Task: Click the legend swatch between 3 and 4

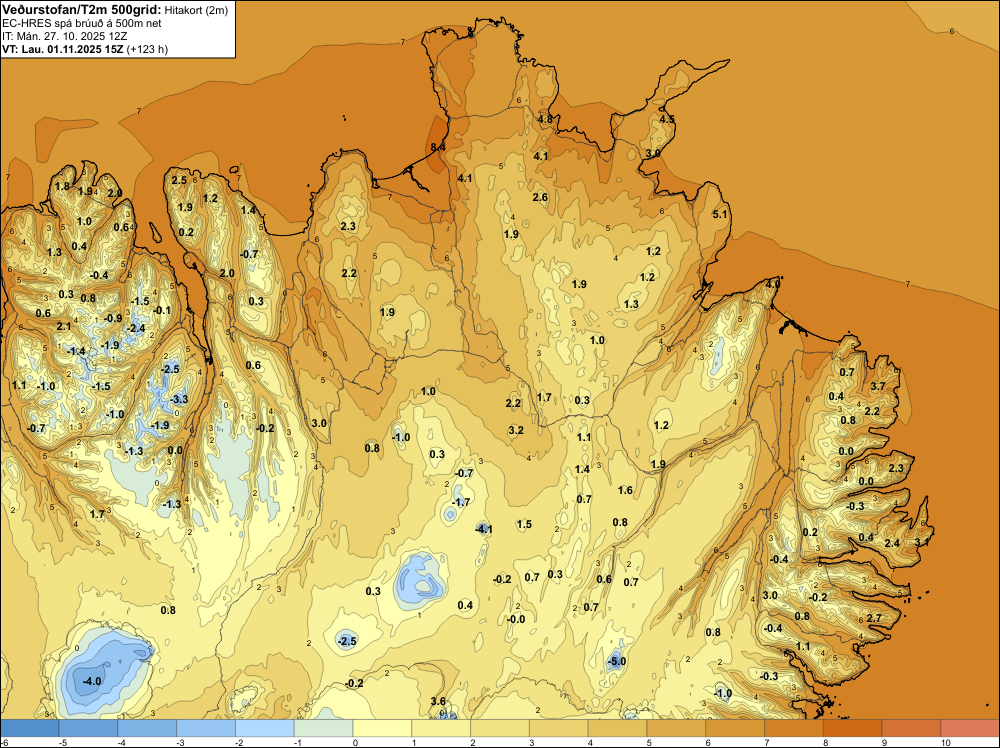Action: point(559,728)
